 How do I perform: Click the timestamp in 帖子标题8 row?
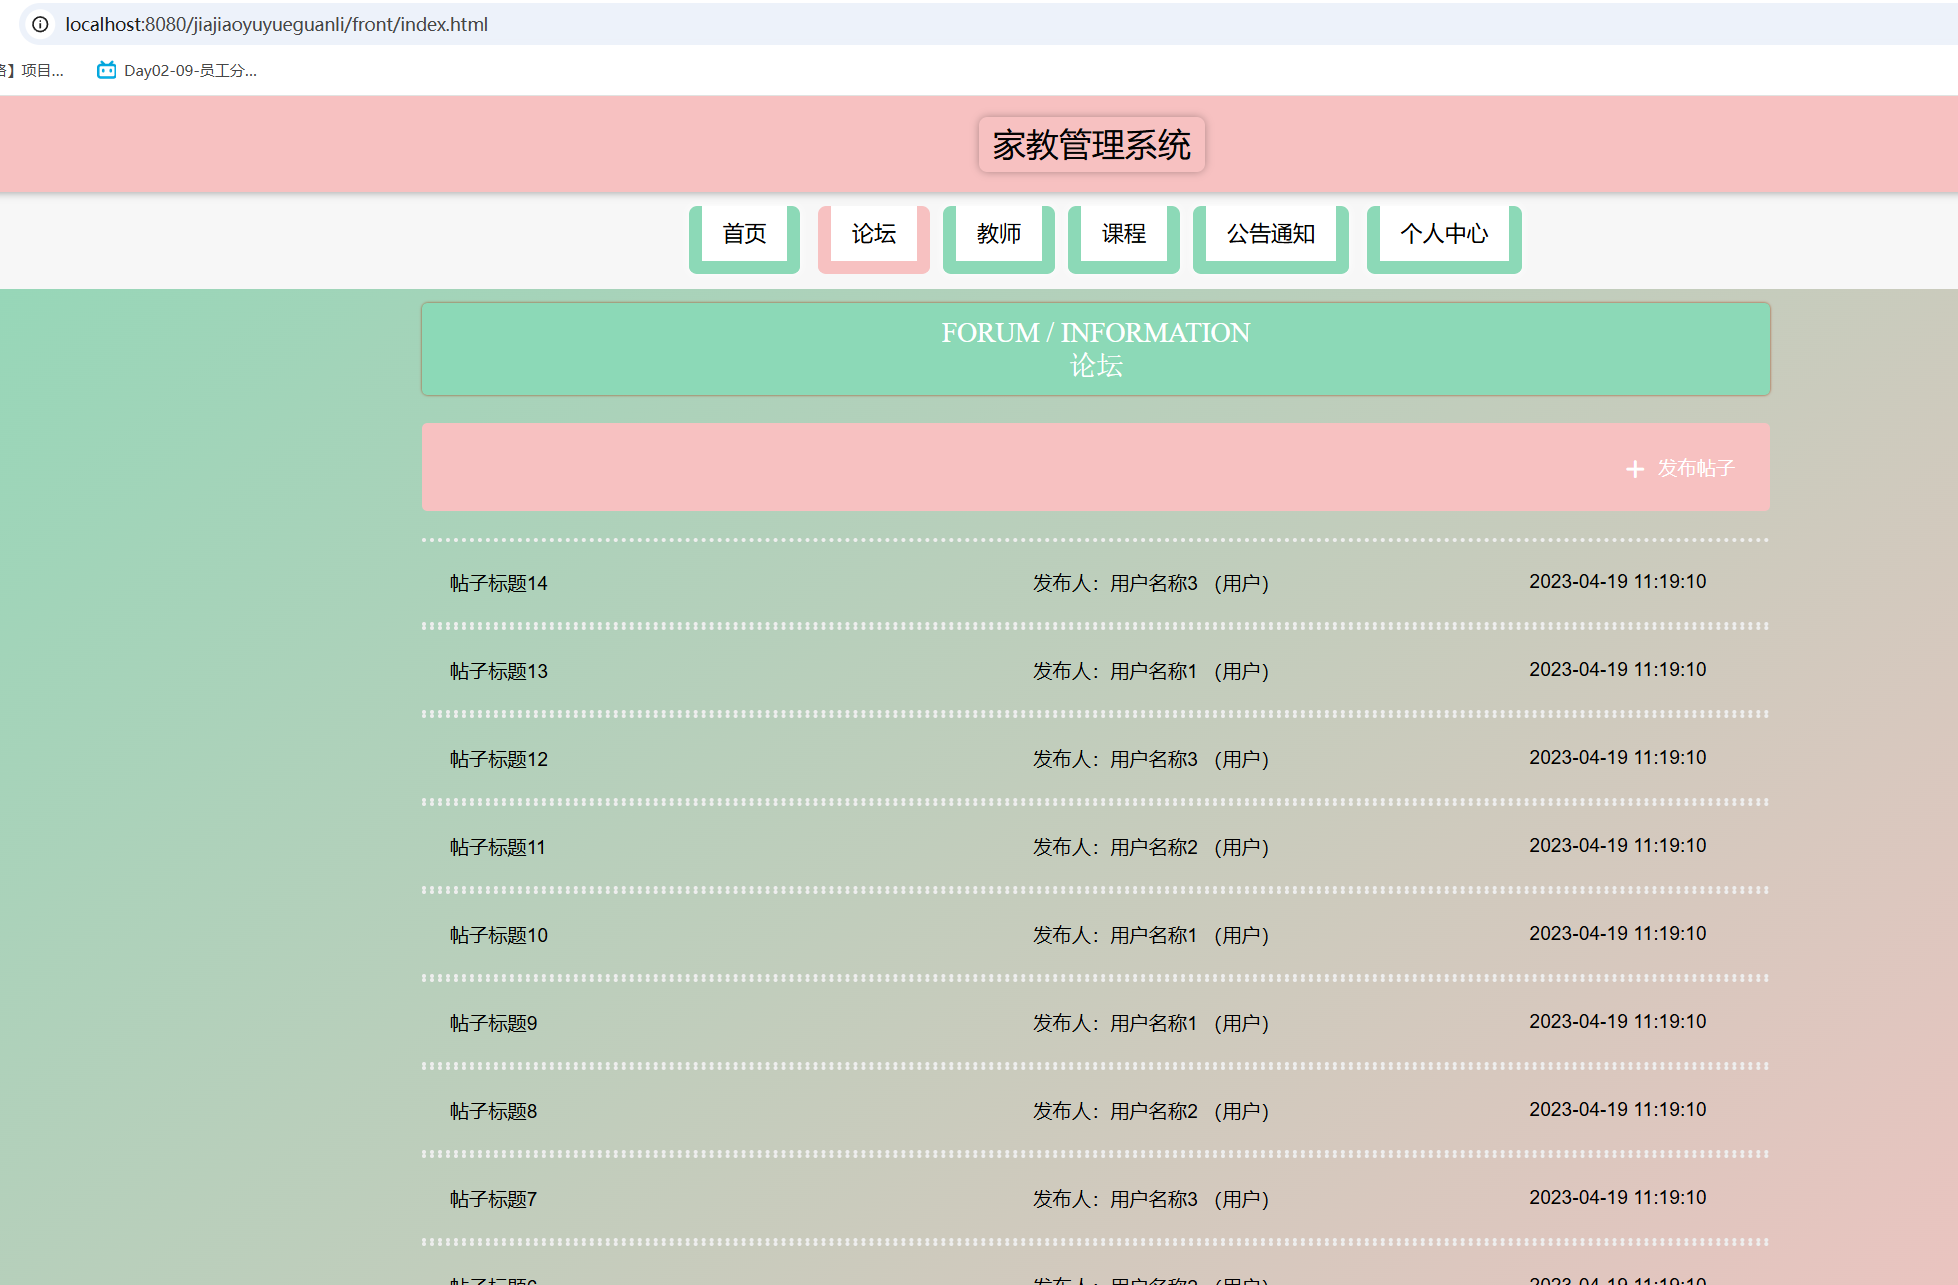(x=1618, y=1110)
